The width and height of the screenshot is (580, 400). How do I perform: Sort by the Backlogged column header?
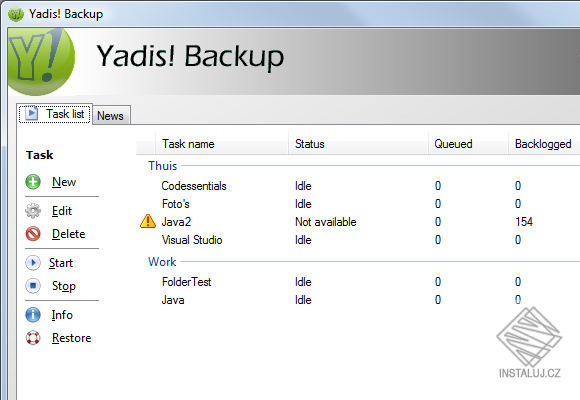pyautogui.click(x=544, y=144)
